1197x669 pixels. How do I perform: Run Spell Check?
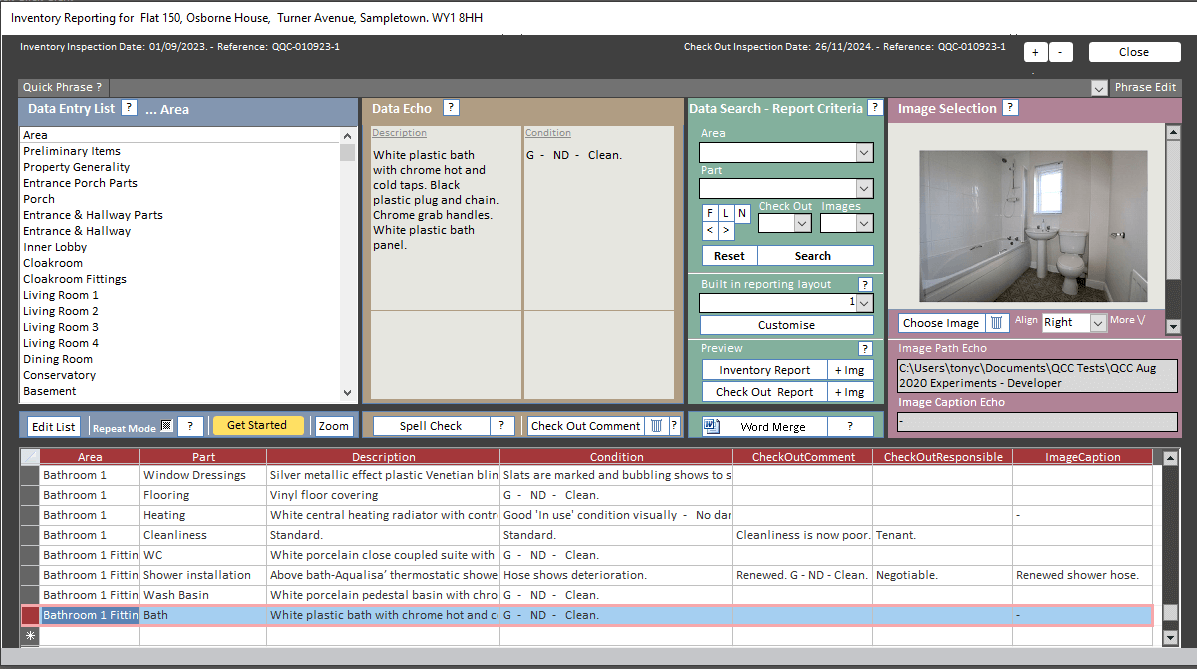tap(431, 426)
